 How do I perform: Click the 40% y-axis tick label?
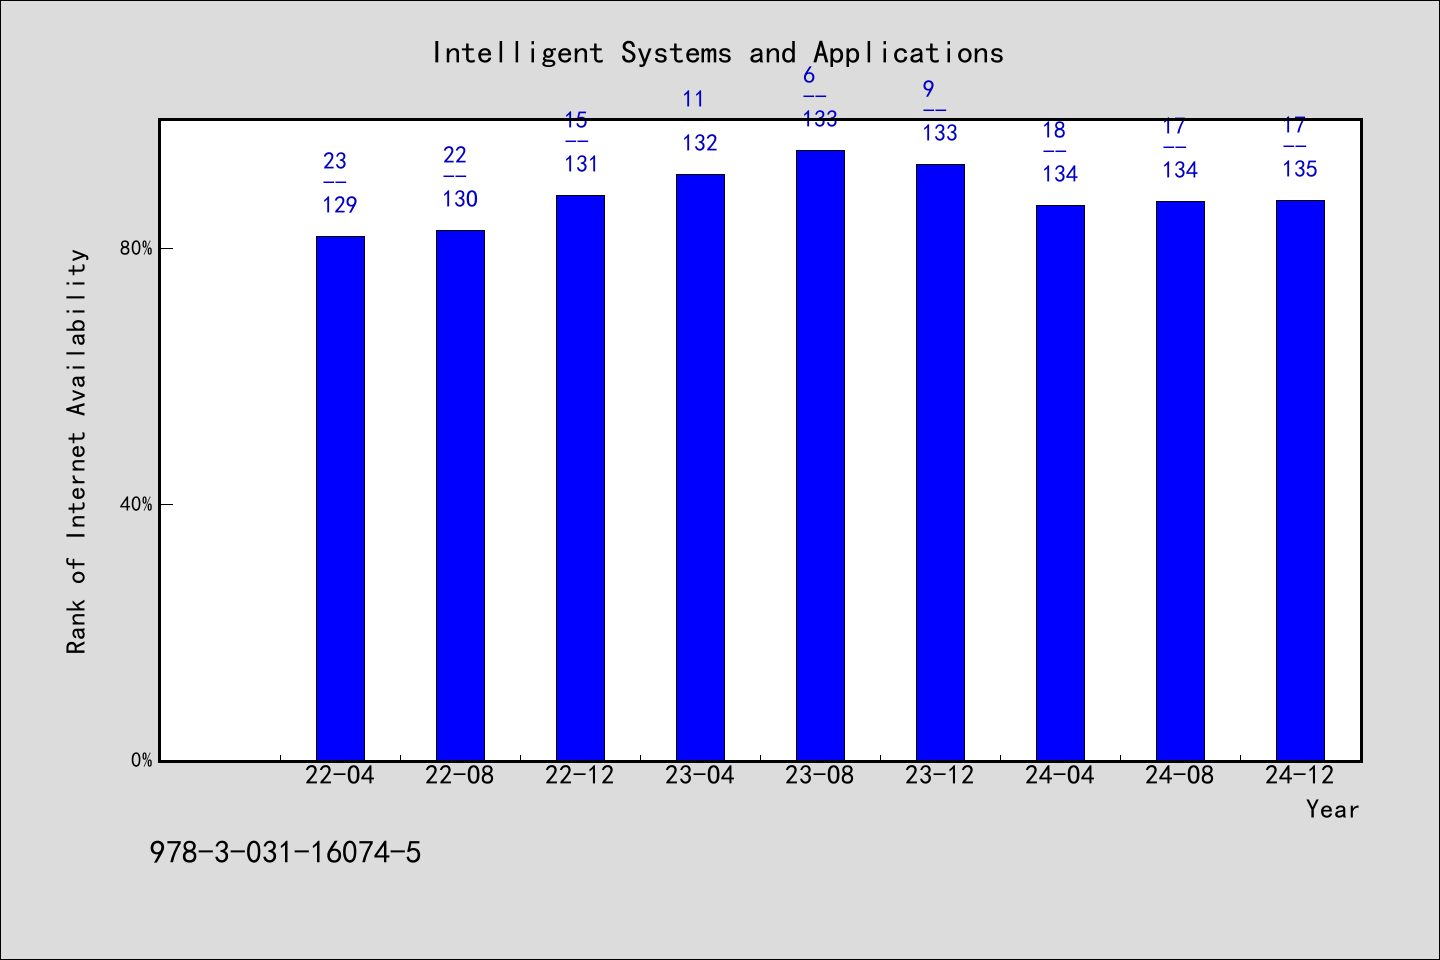(x=136, y=504)
